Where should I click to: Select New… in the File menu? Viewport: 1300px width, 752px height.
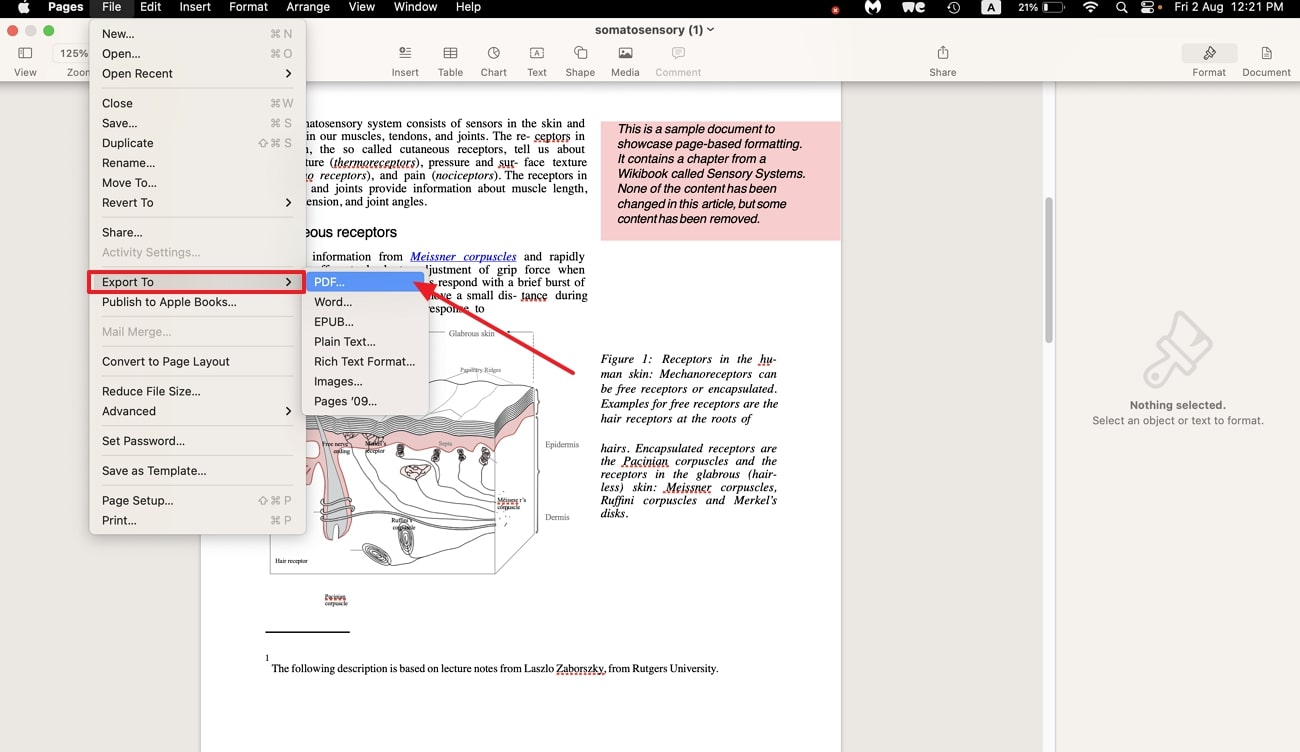(197, 34)
